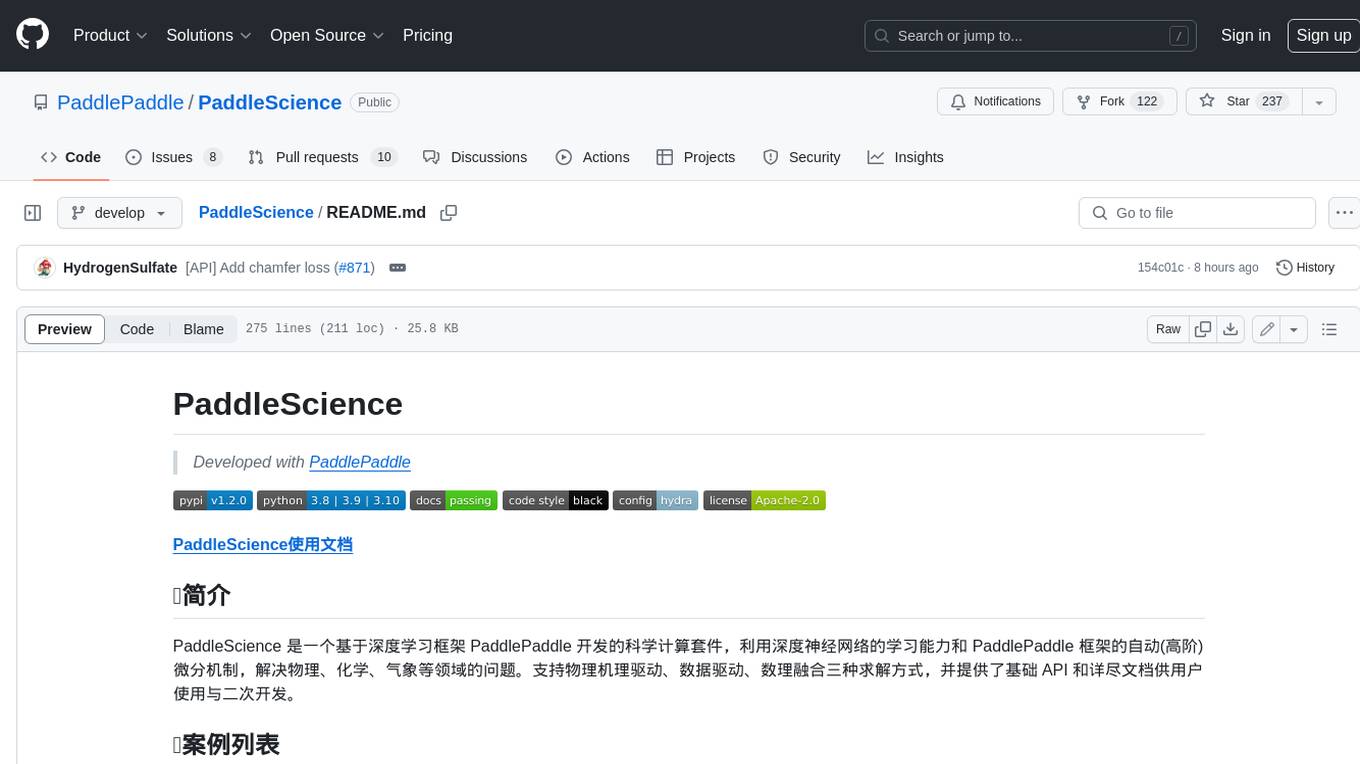The width and height of the screenshot is (1360, 764).
Task: Click the pypi v1.2.0 badge
Action: point(213,500)
